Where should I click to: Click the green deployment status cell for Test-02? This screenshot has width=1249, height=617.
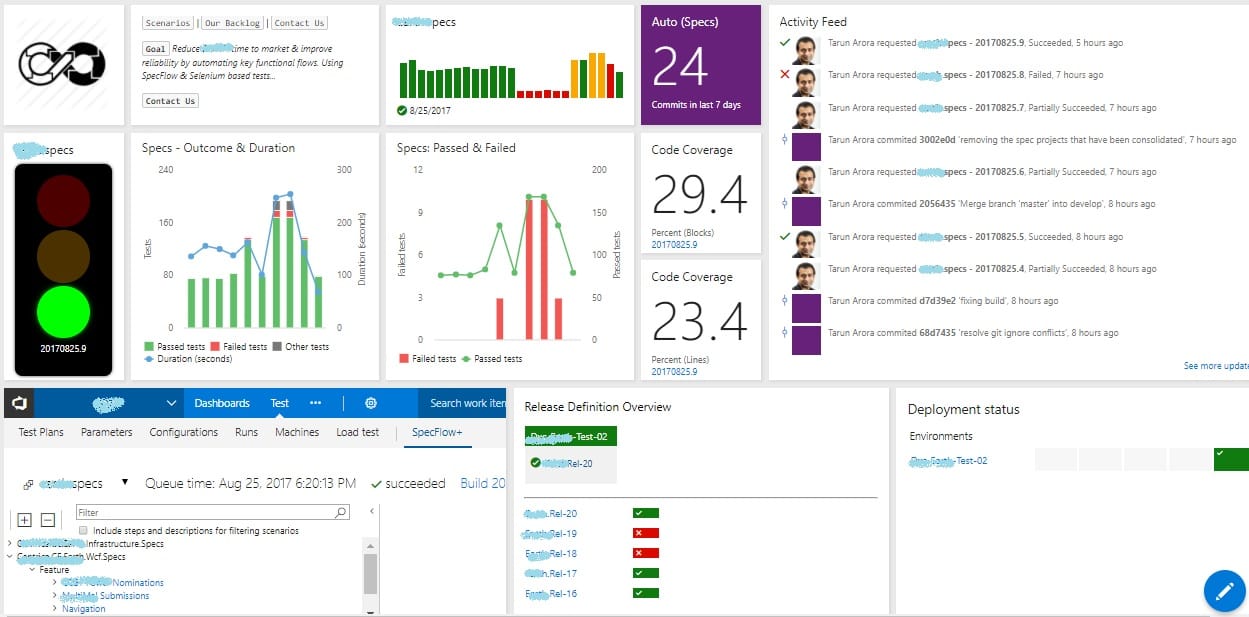[x=1231, y=459]
